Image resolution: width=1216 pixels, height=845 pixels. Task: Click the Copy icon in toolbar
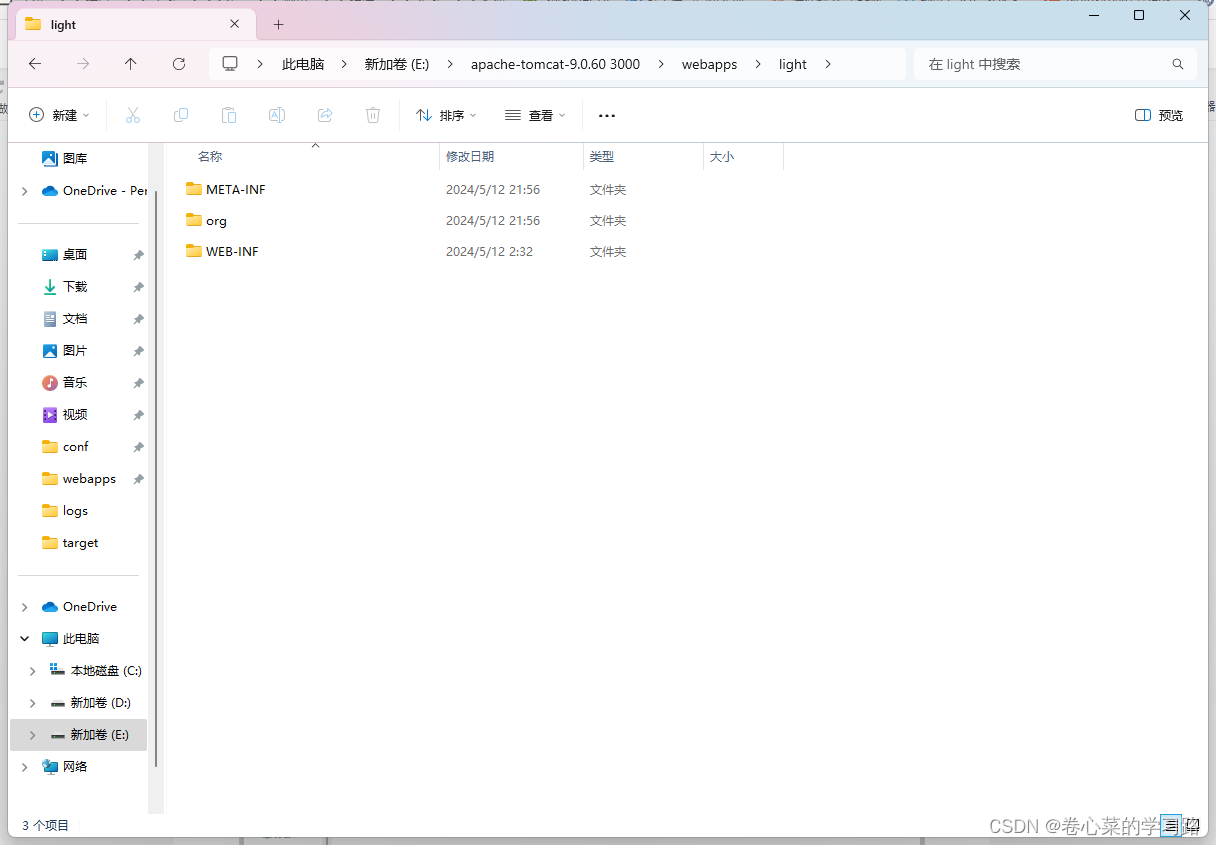(x=181, y=115)
